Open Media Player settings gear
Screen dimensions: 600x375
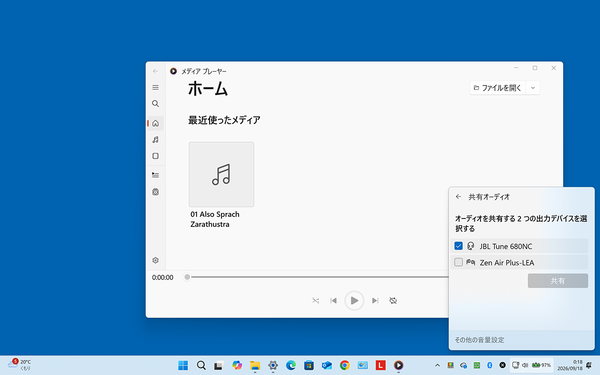pos(155,260)
